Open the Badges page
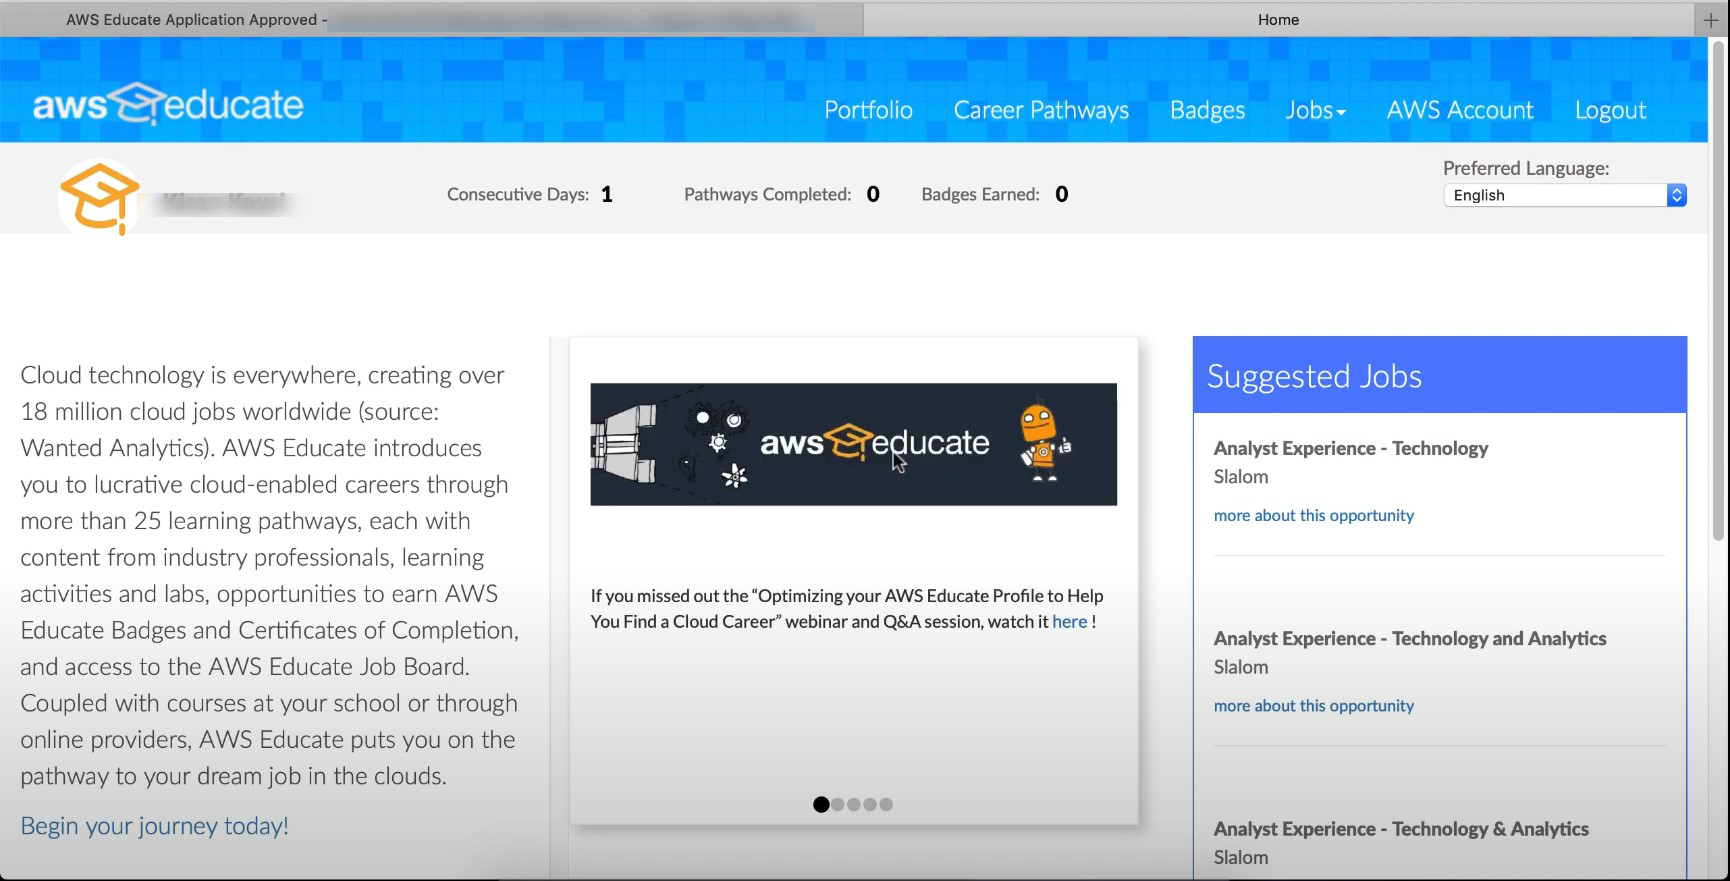1730x881 pixels. click(1207, 110)
